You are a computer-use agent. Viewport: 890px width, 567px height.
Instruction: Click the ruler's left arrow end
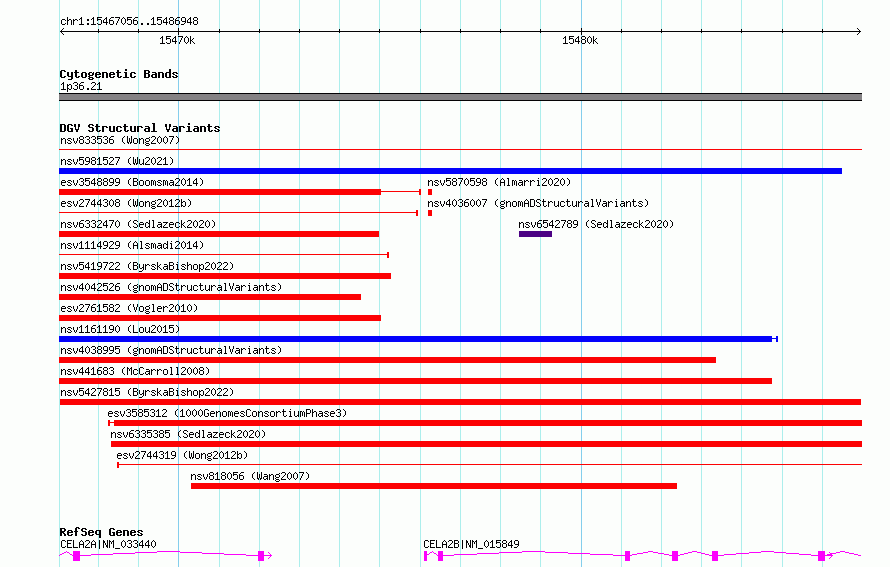tap(62, 31)
